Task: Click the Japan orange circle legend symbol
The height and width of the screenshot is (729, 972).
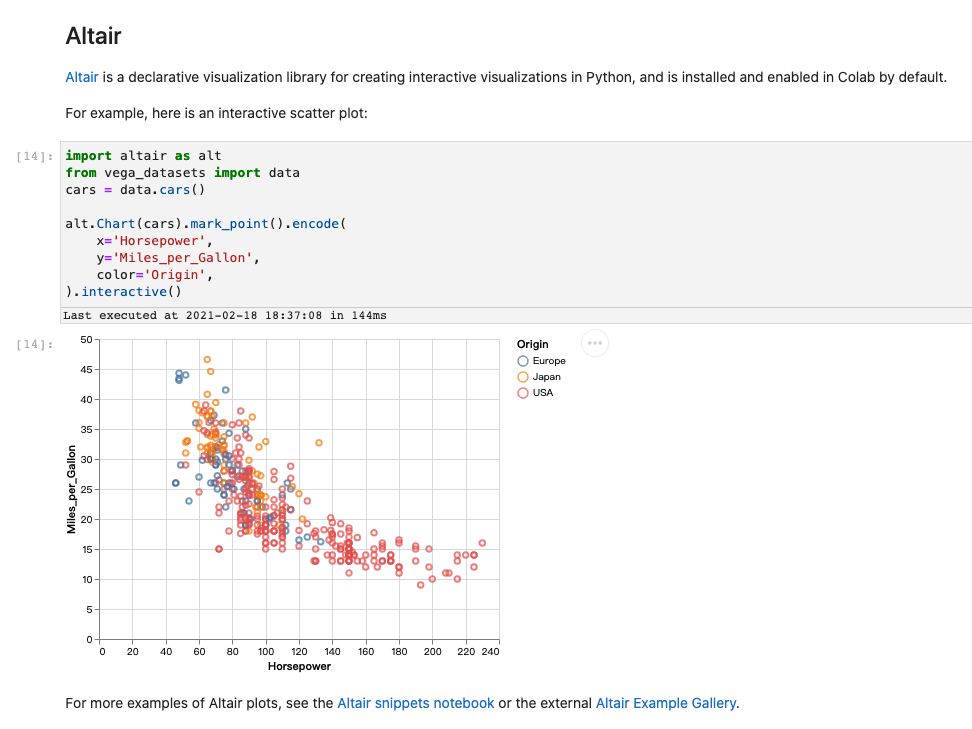Action: click(x=523, y=377)
